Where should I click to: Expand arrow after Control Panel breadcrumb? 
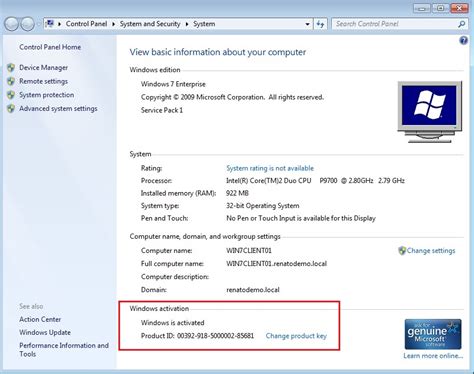point(113,24)
